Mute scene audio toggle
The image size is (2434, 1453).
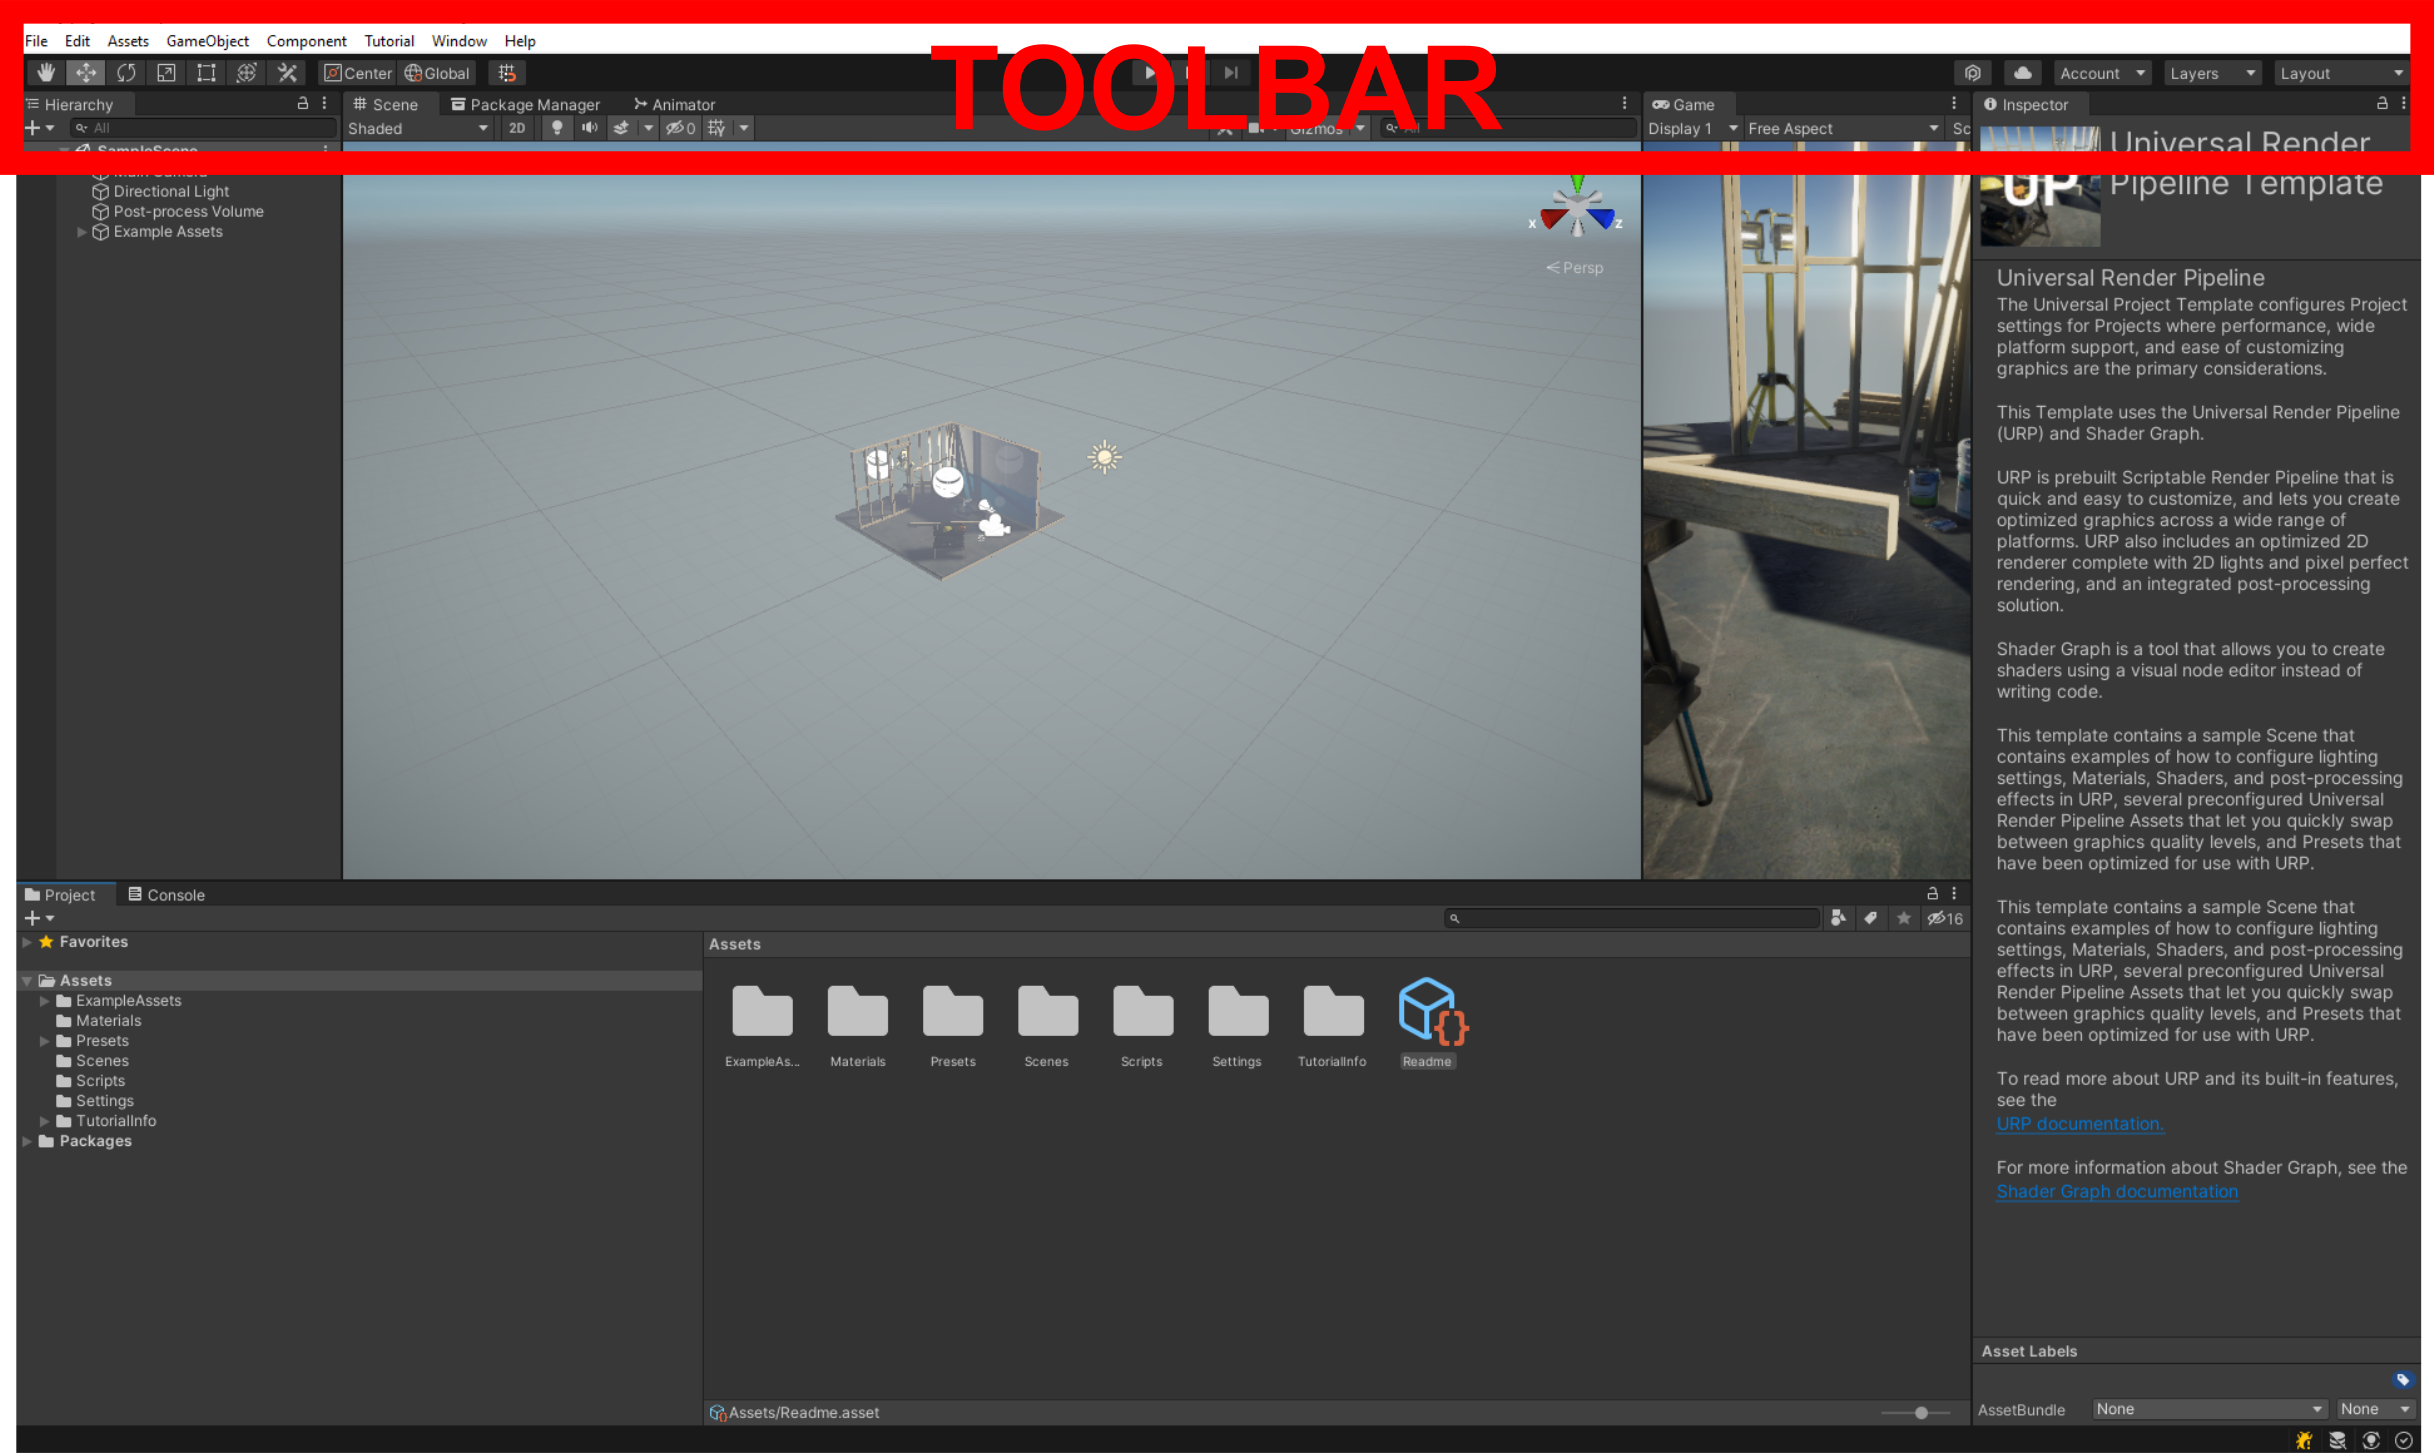click(590, 128)
